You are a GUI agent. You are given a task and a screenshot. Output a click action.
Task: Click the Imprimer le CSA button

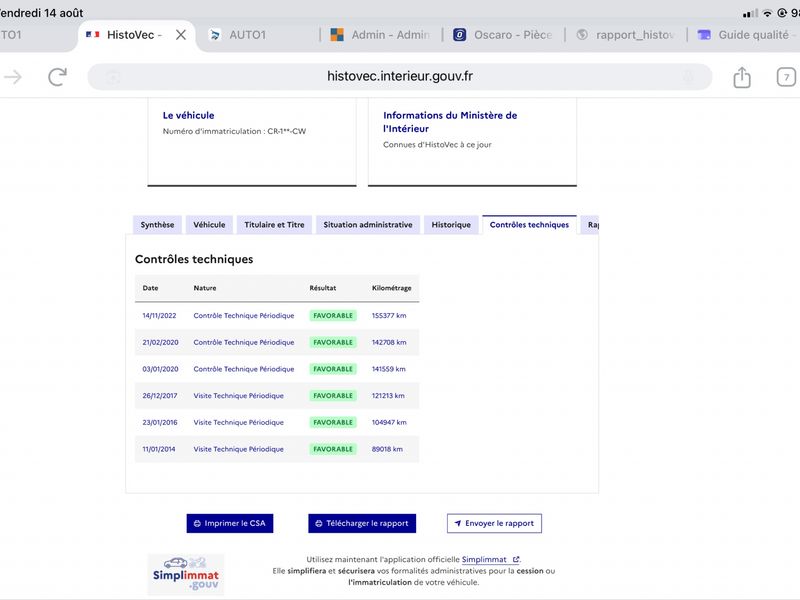[x=230, y=523]
